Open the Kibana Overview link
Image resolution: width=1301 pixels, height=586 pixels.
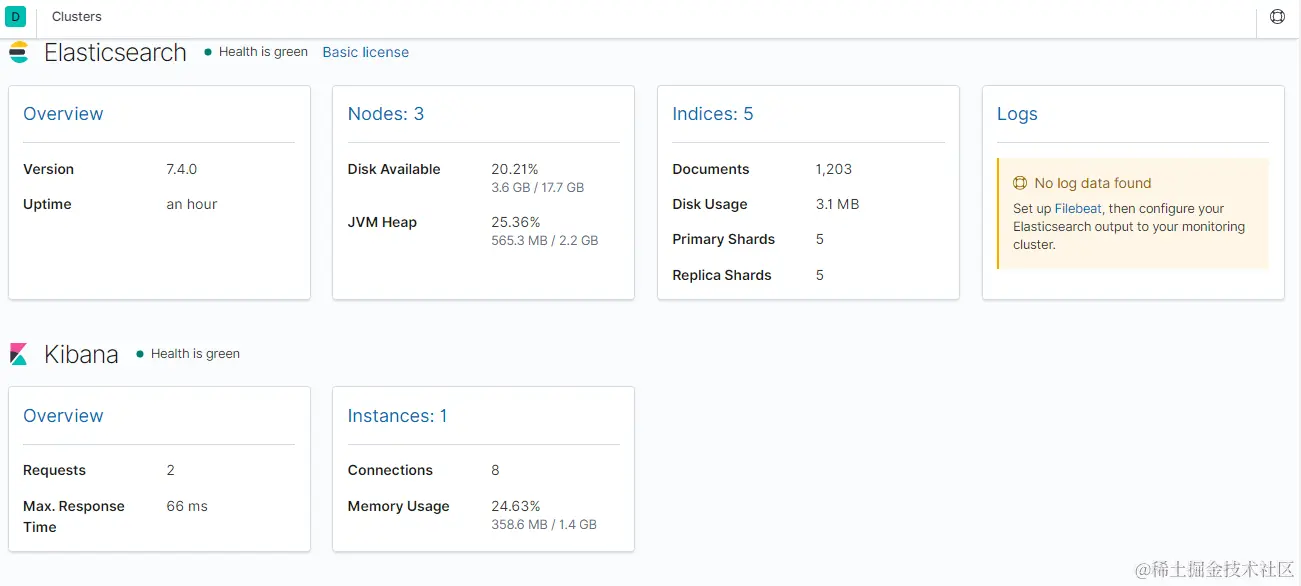[63, 416]
